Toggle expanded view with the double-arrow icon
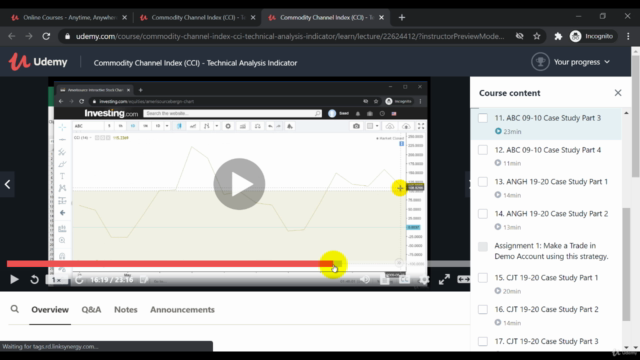The height and width of the screenshot is (360, 640). click(463, 280)
